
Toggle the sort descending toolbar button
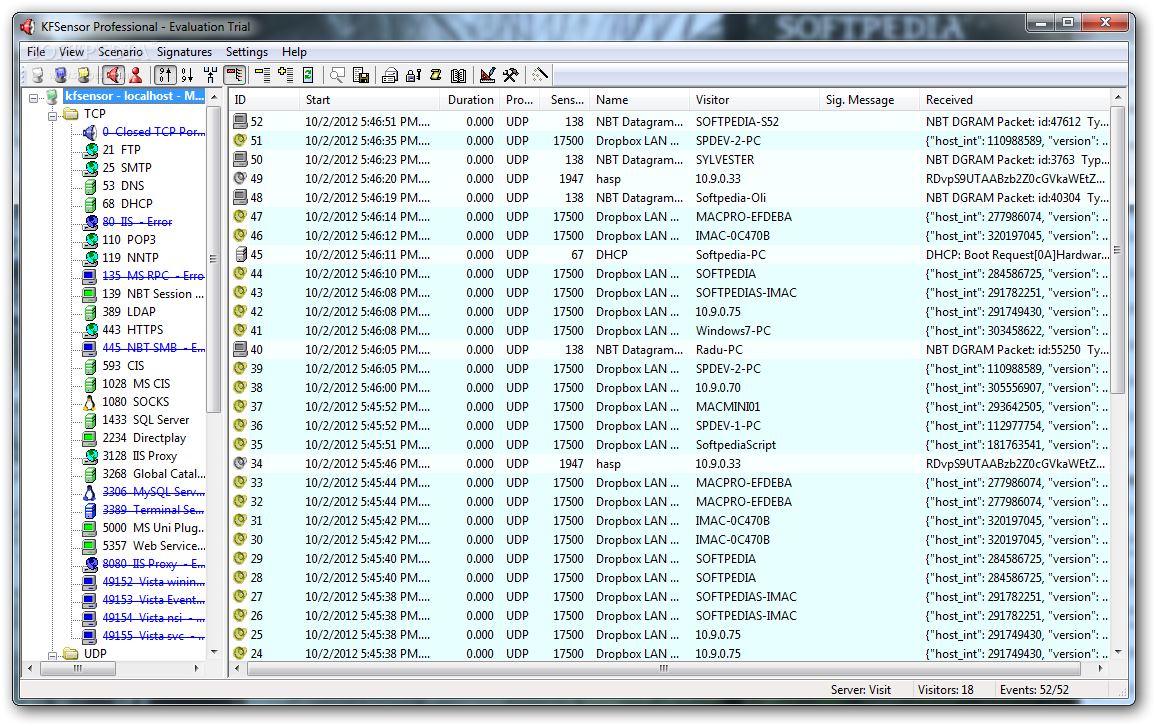(x=187, y=75)
